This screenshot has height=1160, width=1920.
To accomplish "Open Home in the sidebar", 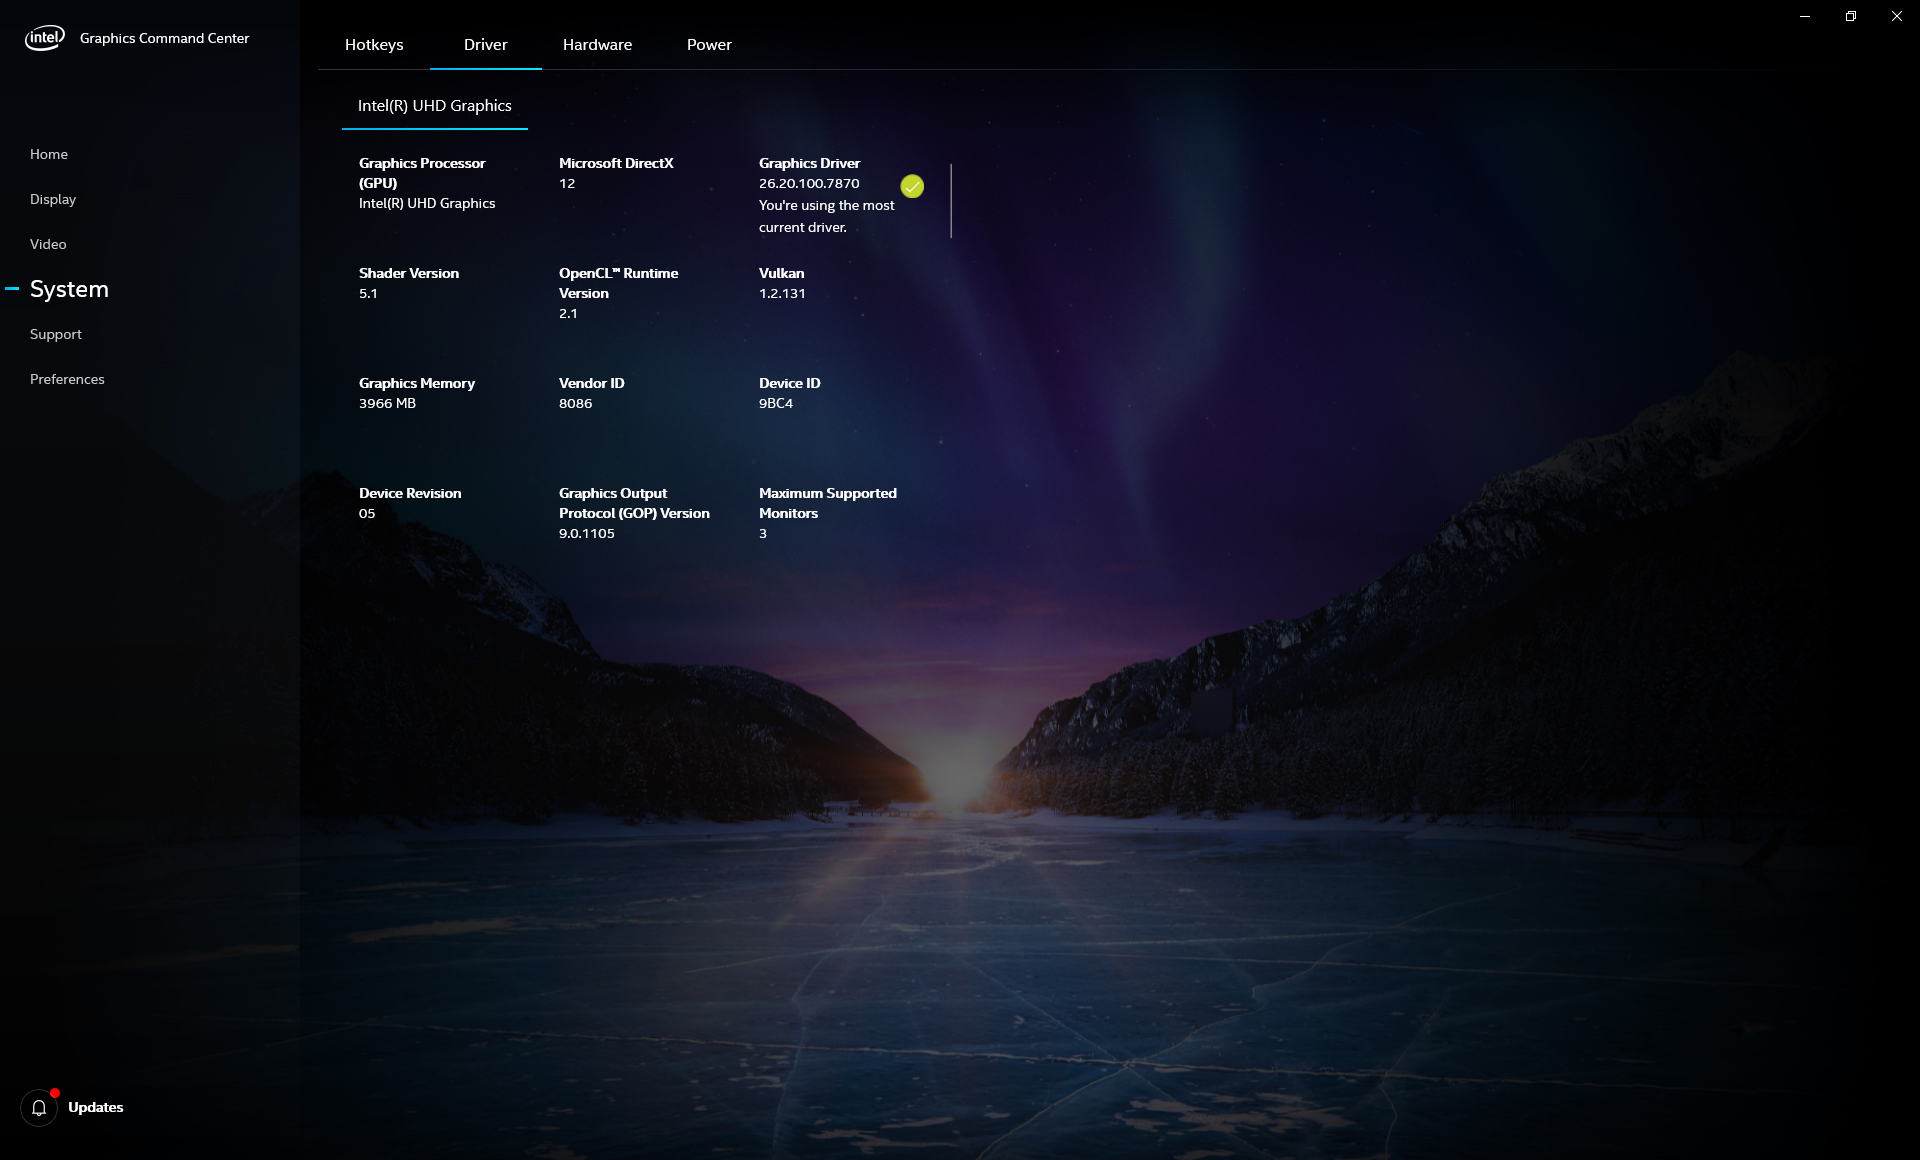I will pos(49,154).
